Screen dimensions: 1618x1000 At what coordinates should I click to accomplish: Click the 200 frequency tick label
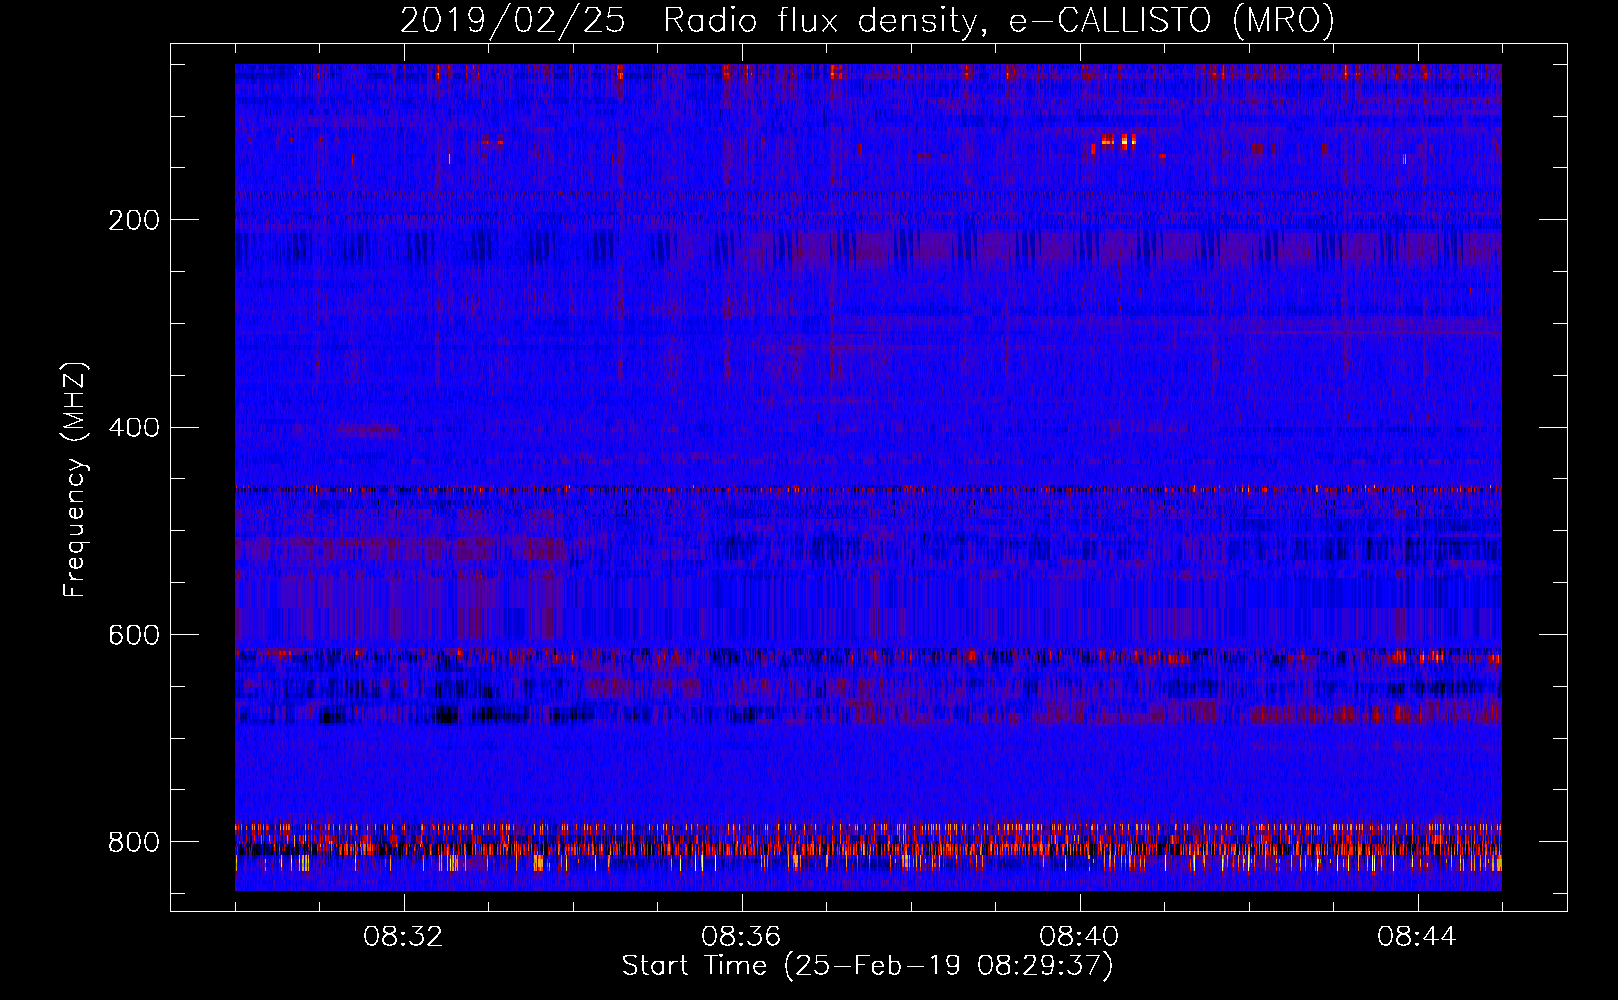pos(134,220)
